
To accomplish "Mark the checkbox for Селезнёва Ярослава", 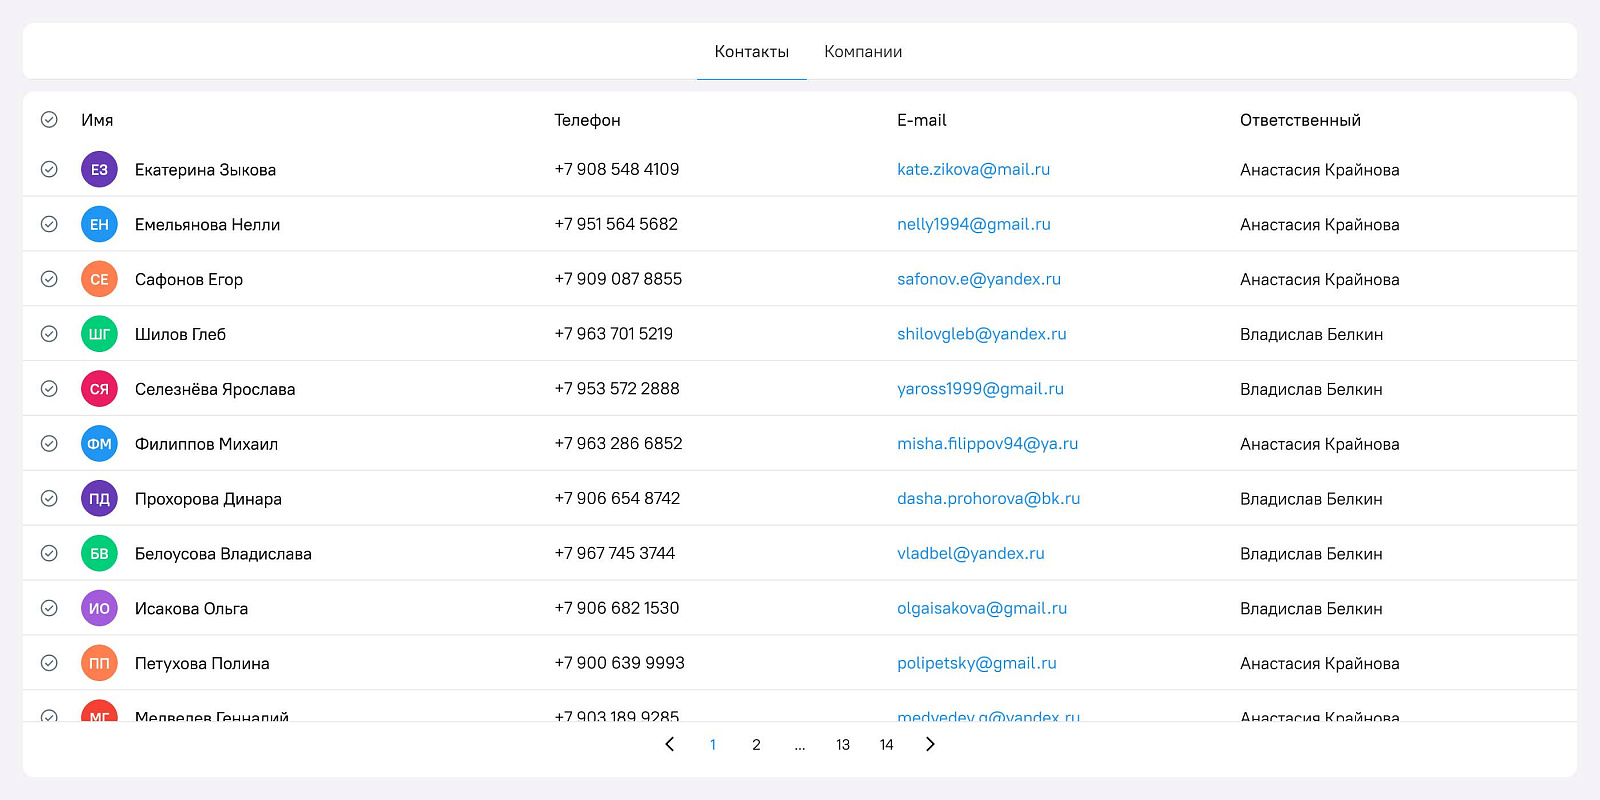I will pyautogui.click(x=49, y=389).
